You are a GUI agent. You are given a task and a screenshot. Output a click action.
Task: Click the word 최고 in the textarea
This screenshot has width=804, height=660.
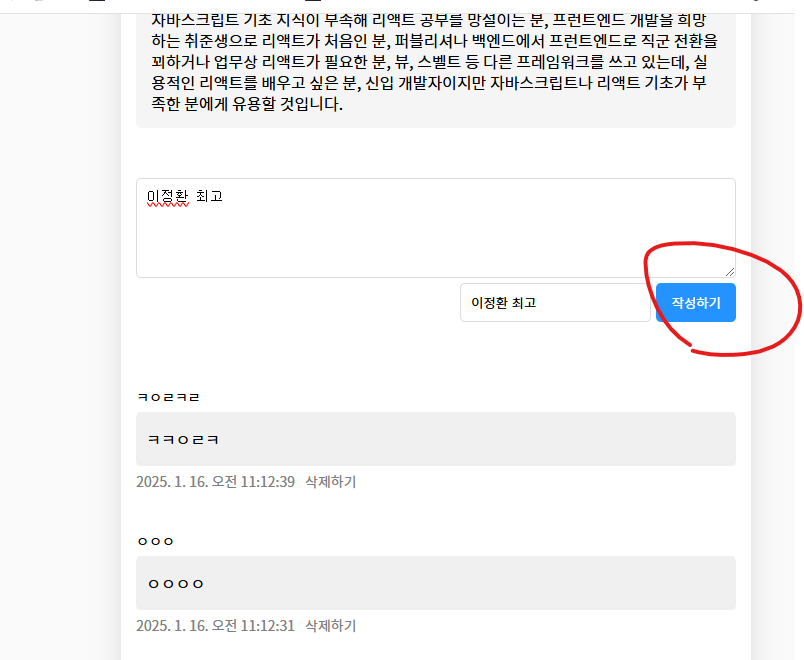point(209,196)
